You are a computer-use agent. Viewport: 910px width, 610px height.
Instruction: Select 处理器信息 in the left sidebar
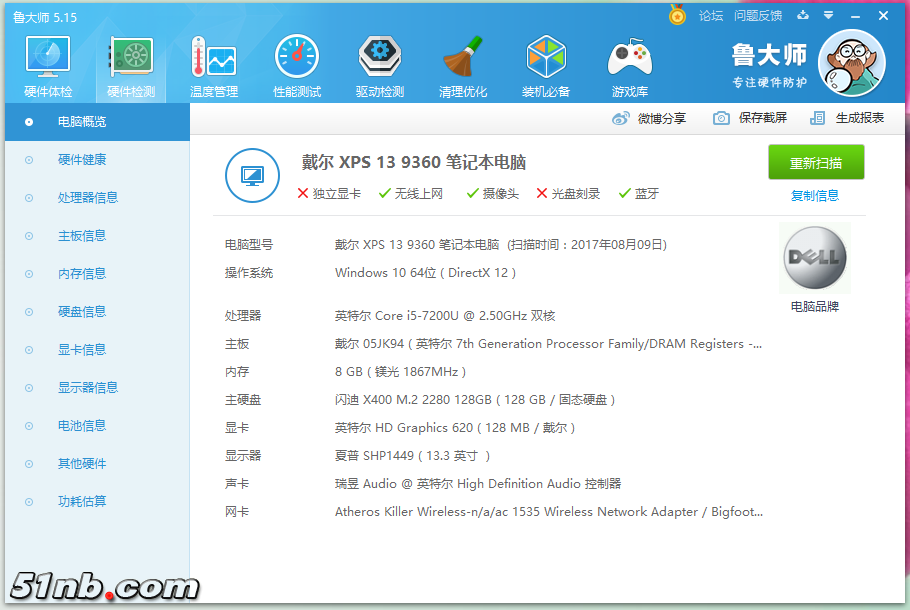point(88,198)
